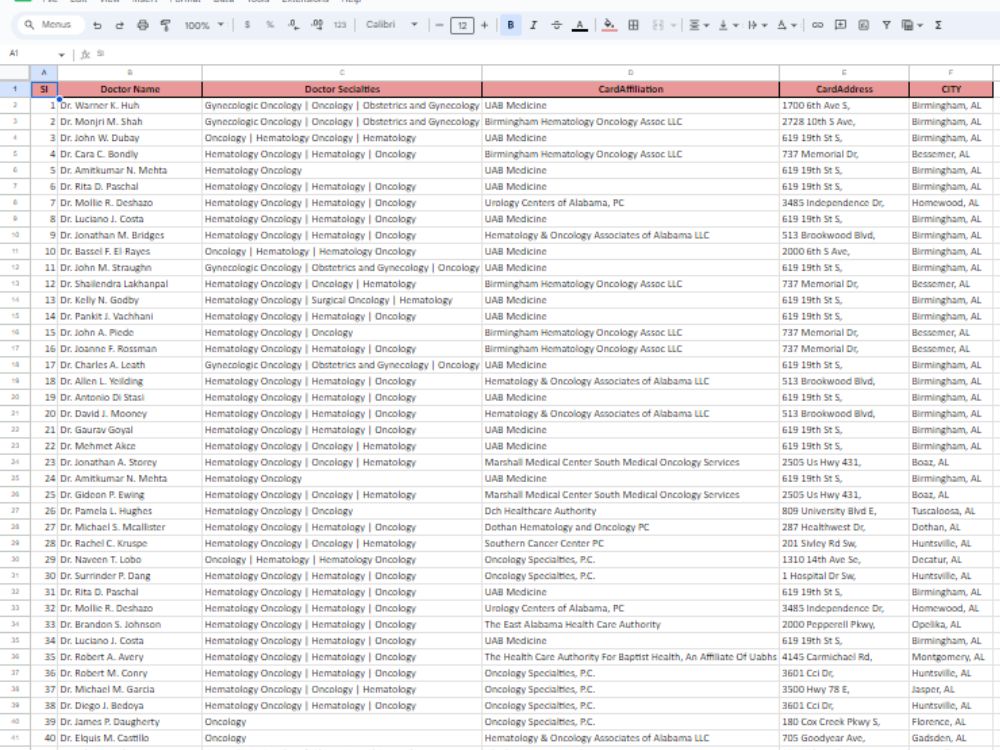Select cell Dr. Pamela L. Hughes
Image resolution: width=1000 pixels, height=750 pixels.
coord(129,511)
